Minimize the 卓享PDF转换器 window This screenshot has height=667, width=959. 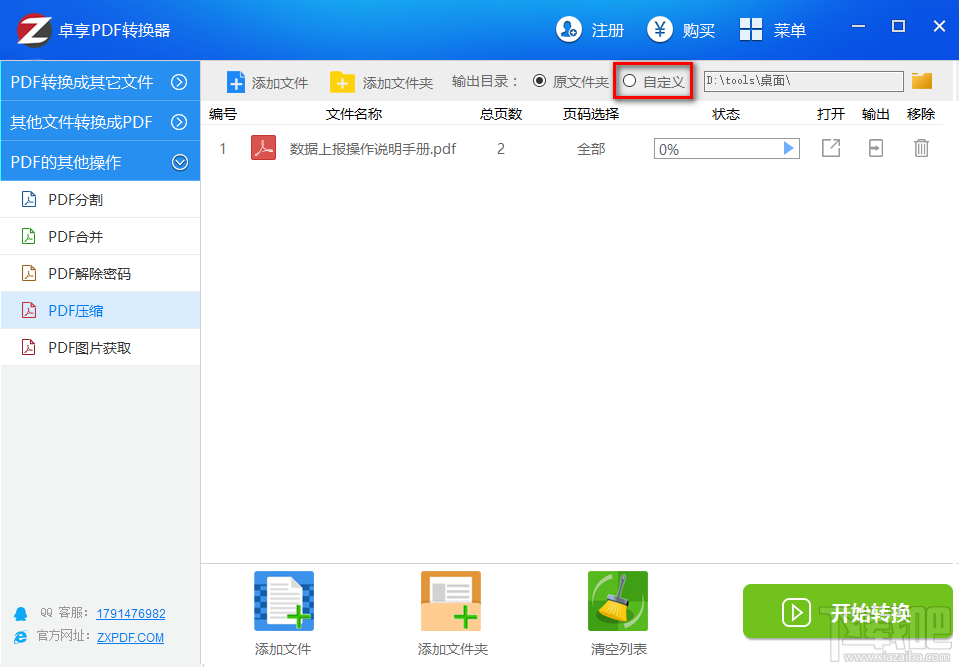pos(858,26)
